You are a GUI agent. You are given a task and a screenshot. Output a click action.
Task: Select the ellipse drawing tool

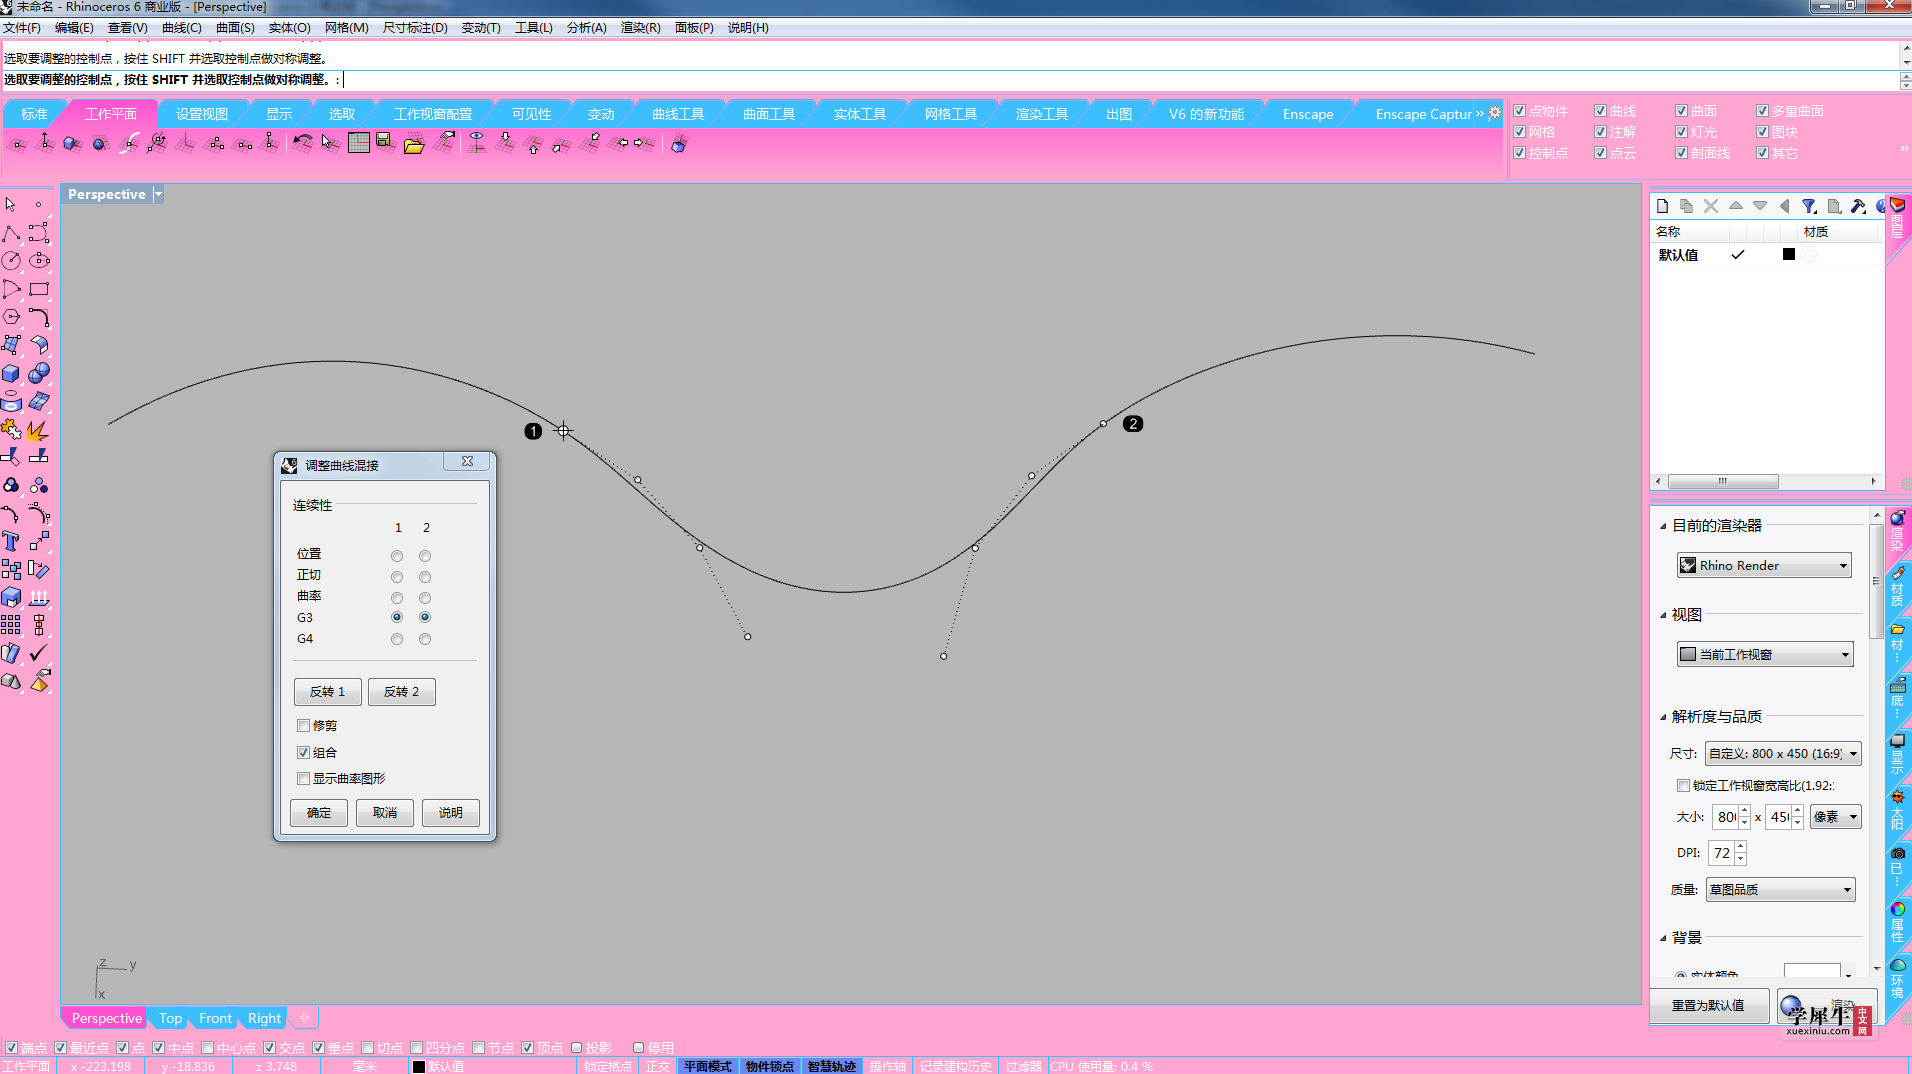pos(39,261)
